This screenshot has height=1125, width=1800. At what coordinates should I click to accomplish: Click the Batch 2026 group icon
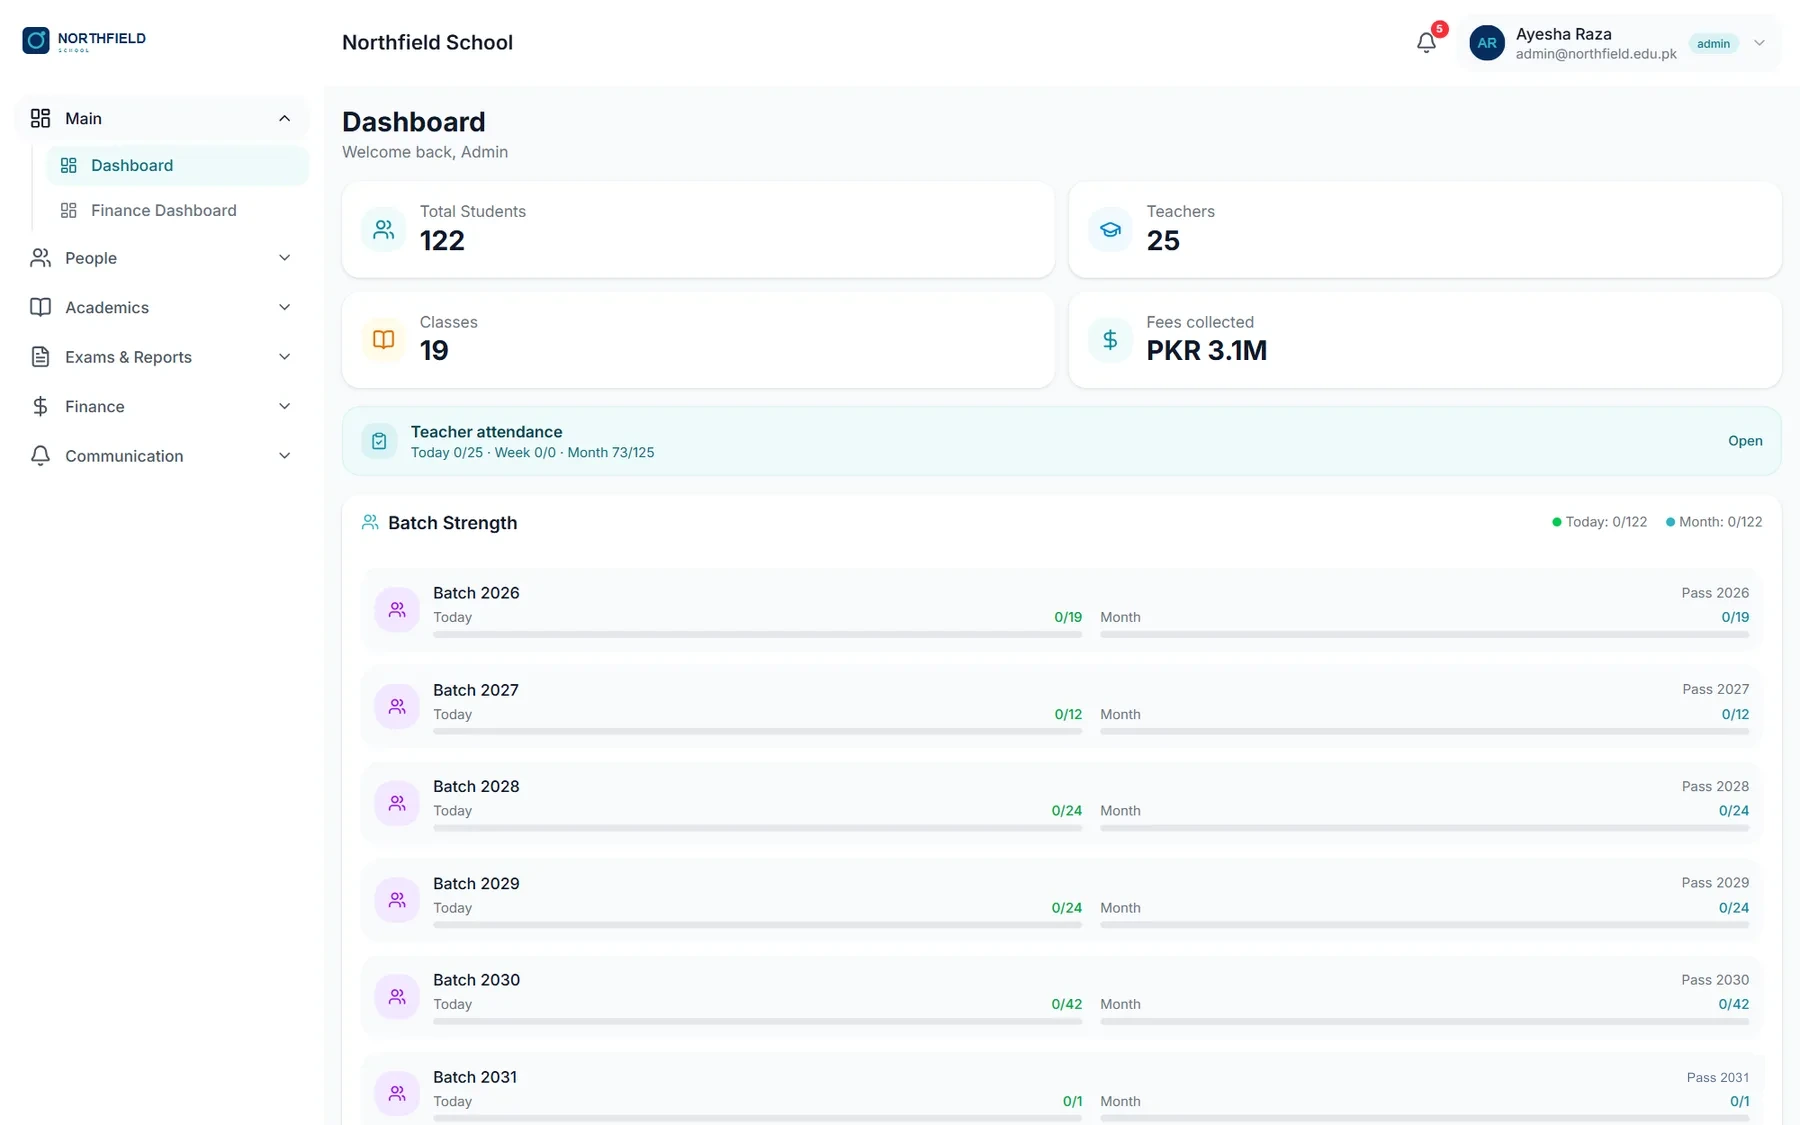[397, 610]
